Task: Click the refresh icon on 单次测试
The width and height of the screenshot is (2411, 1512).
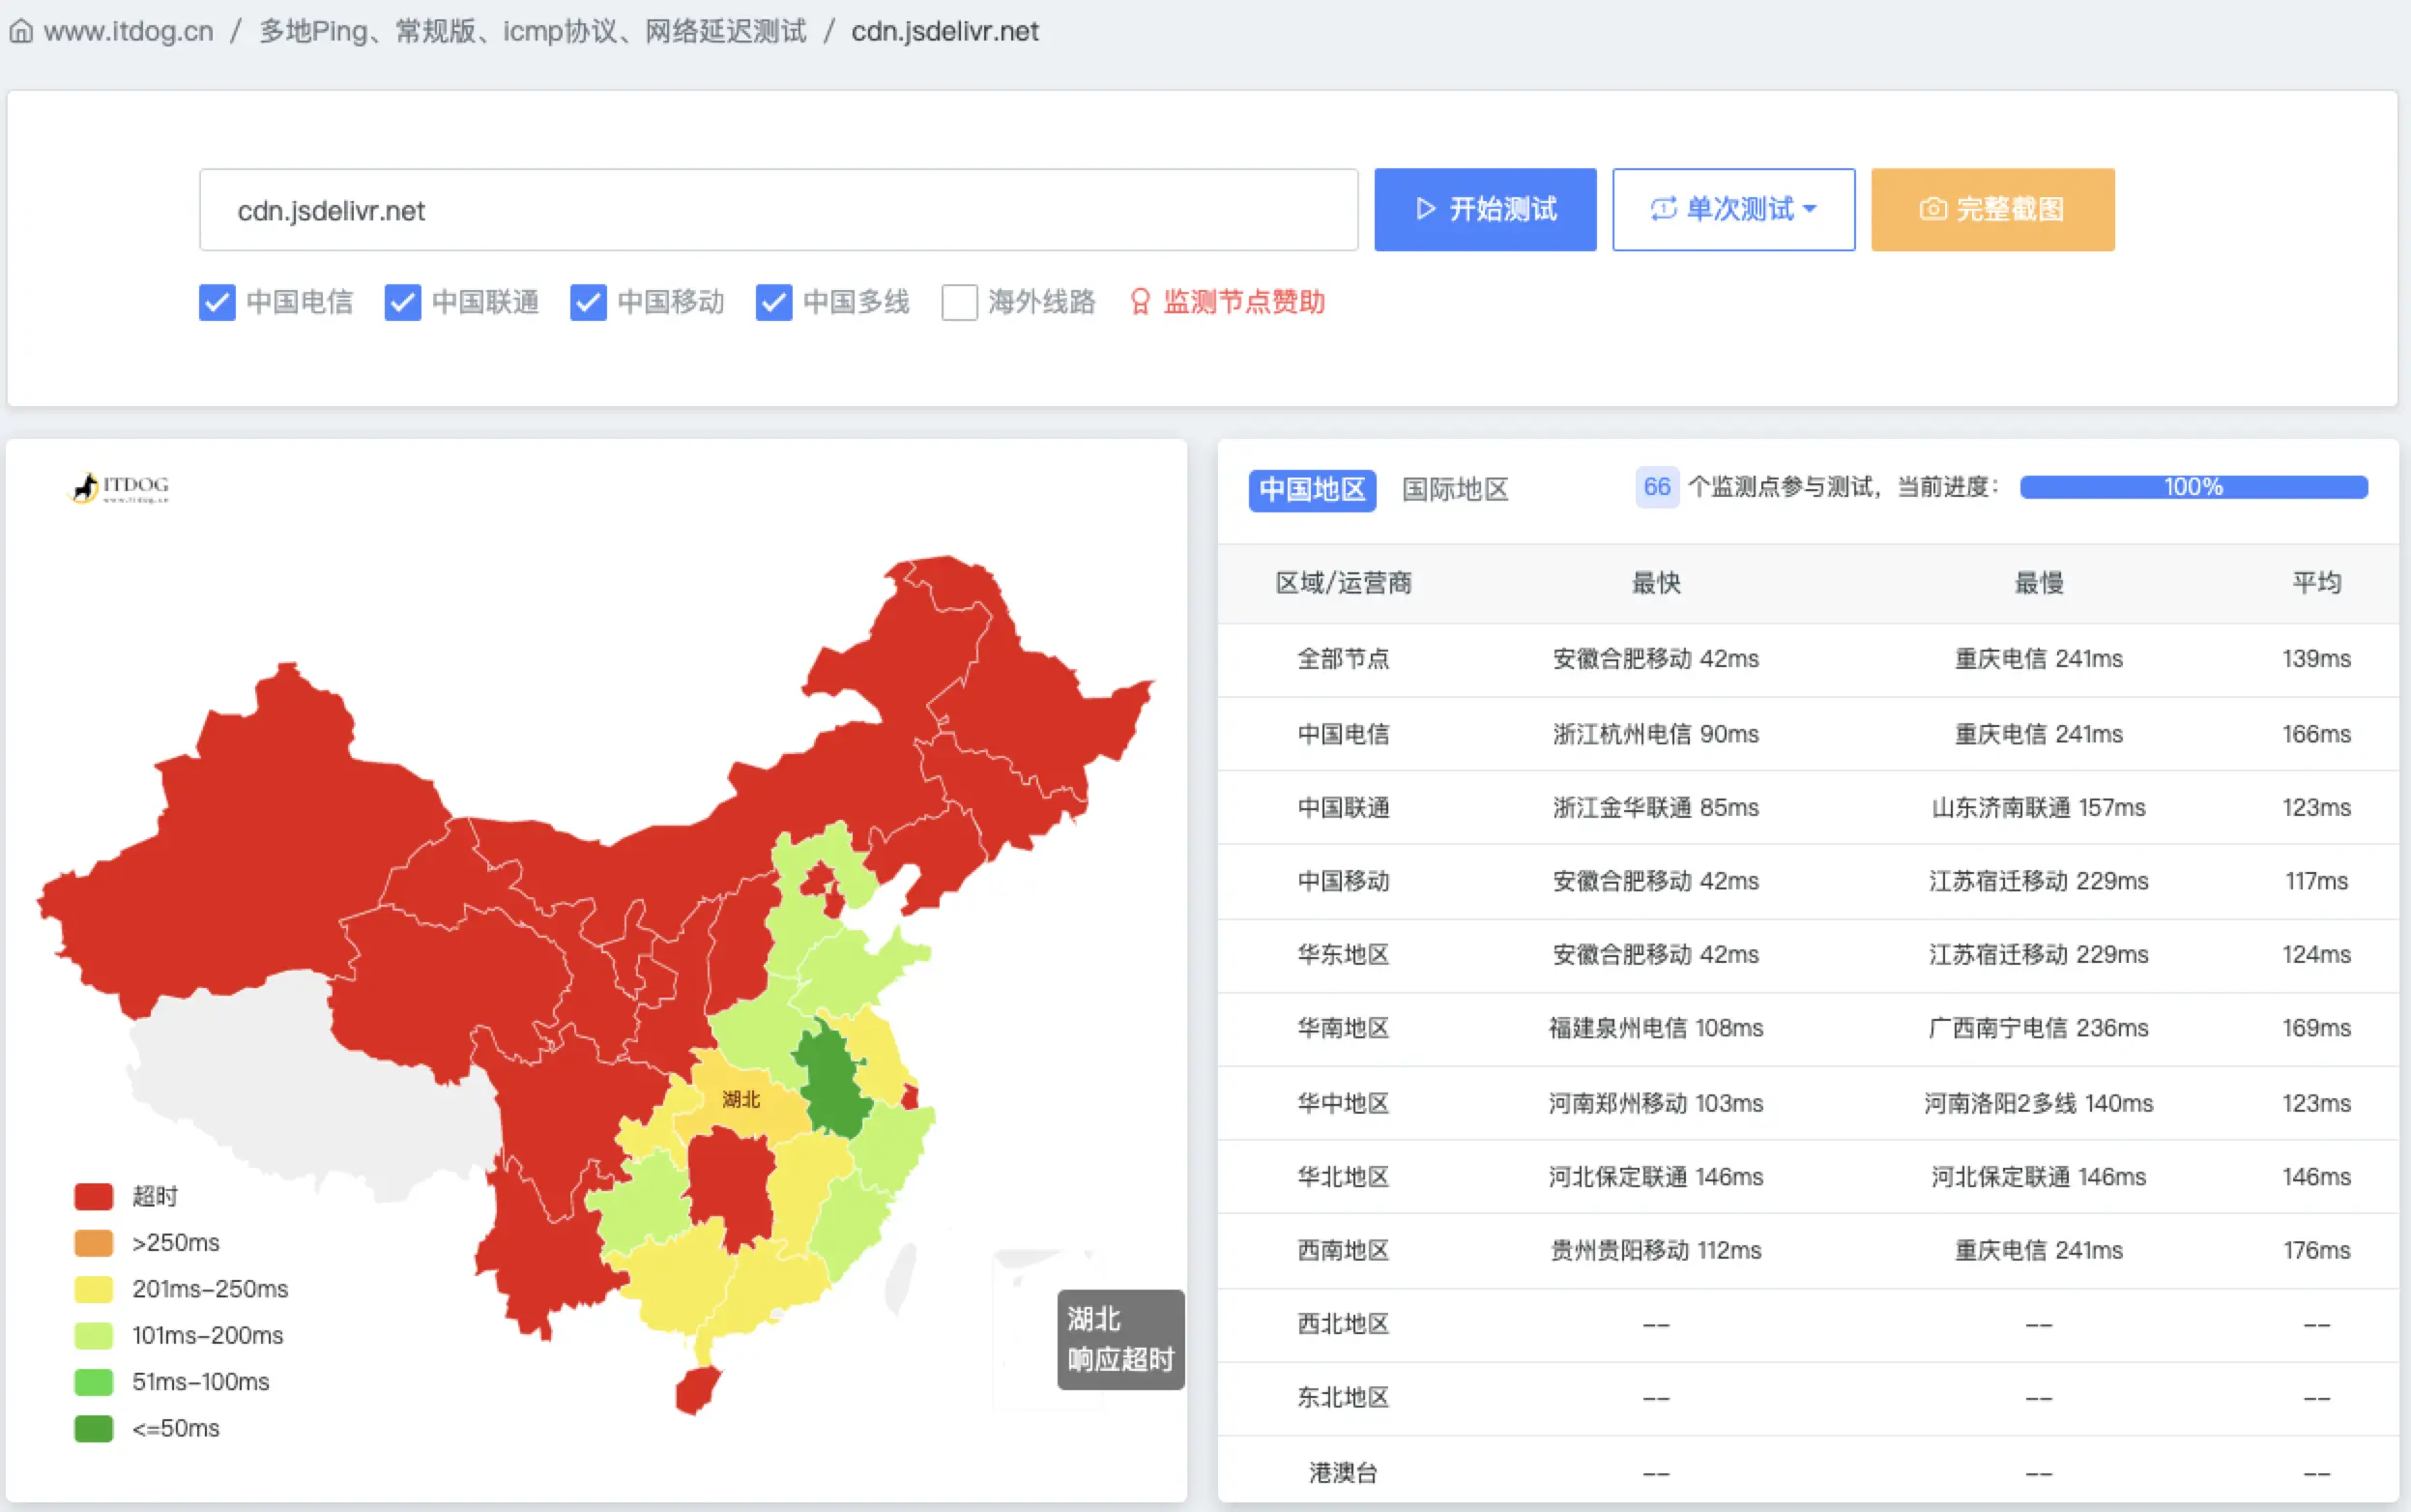Action: pos(1663,209)
